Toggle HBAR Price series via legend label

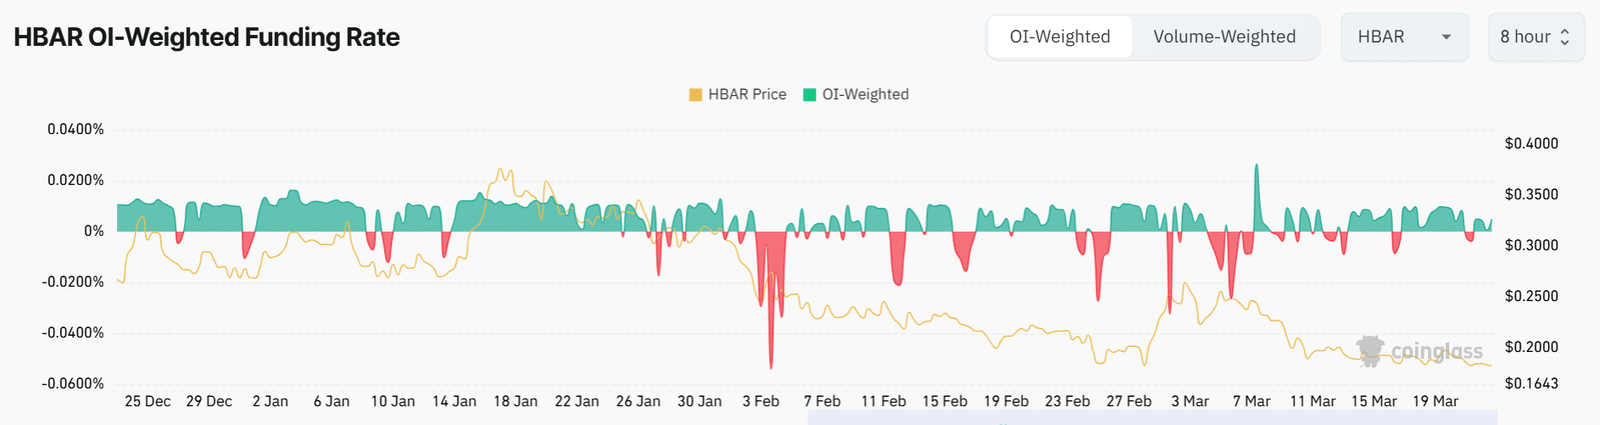[x=747, y=95]
